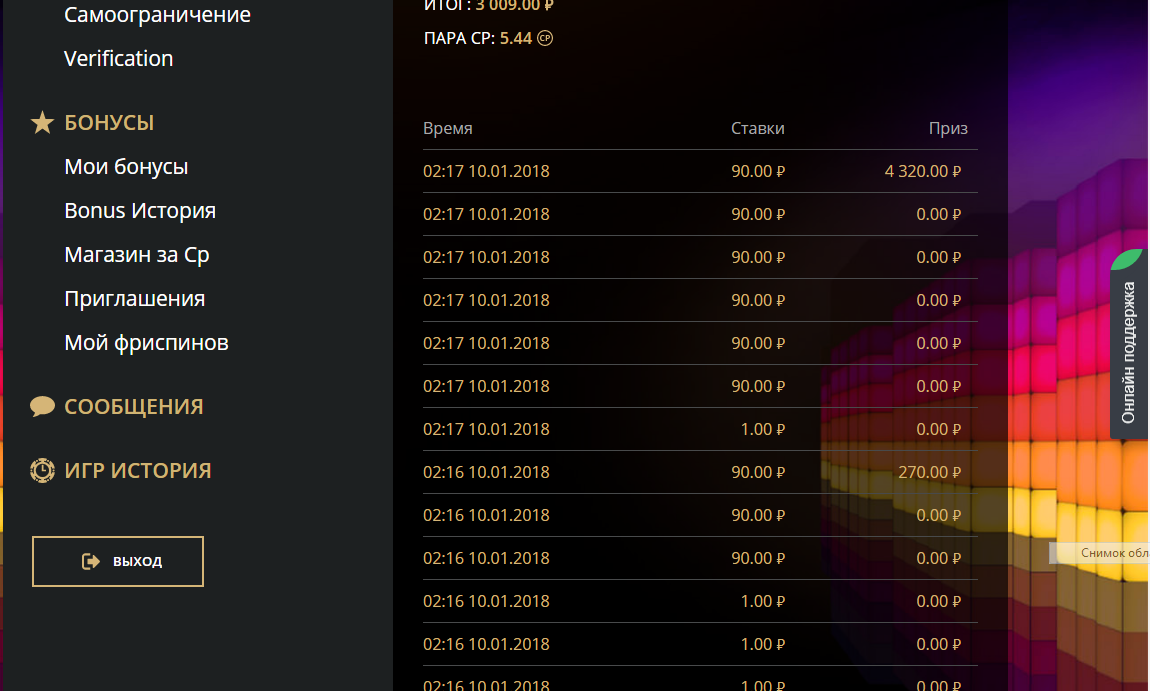
Task: Click the CP coin icon next to 5.44
Action: 545,39
